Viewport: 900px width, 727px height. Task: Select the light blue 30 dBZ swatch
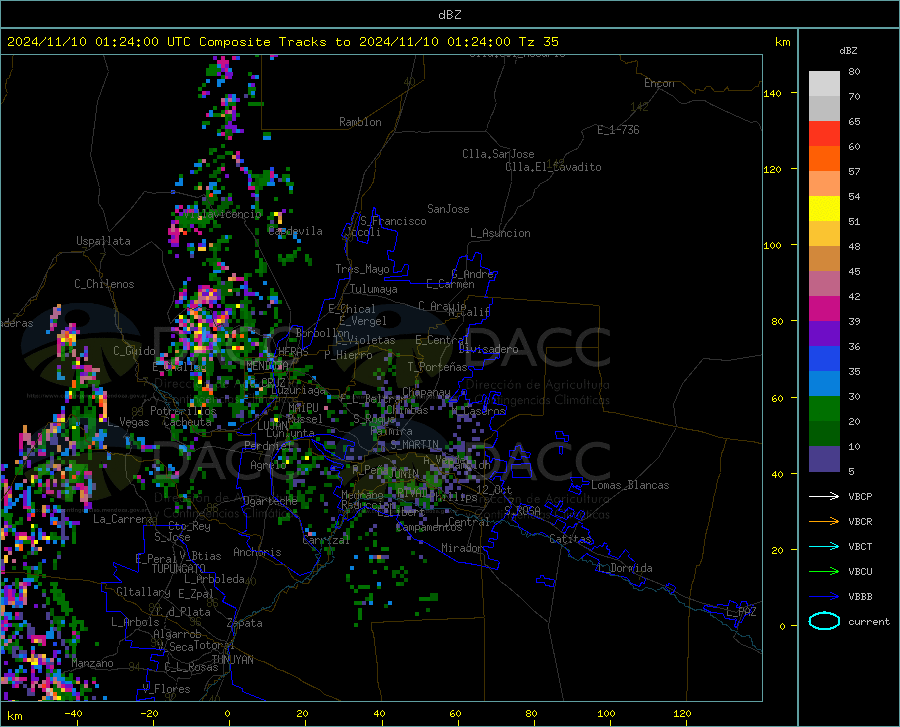[824, 384]
